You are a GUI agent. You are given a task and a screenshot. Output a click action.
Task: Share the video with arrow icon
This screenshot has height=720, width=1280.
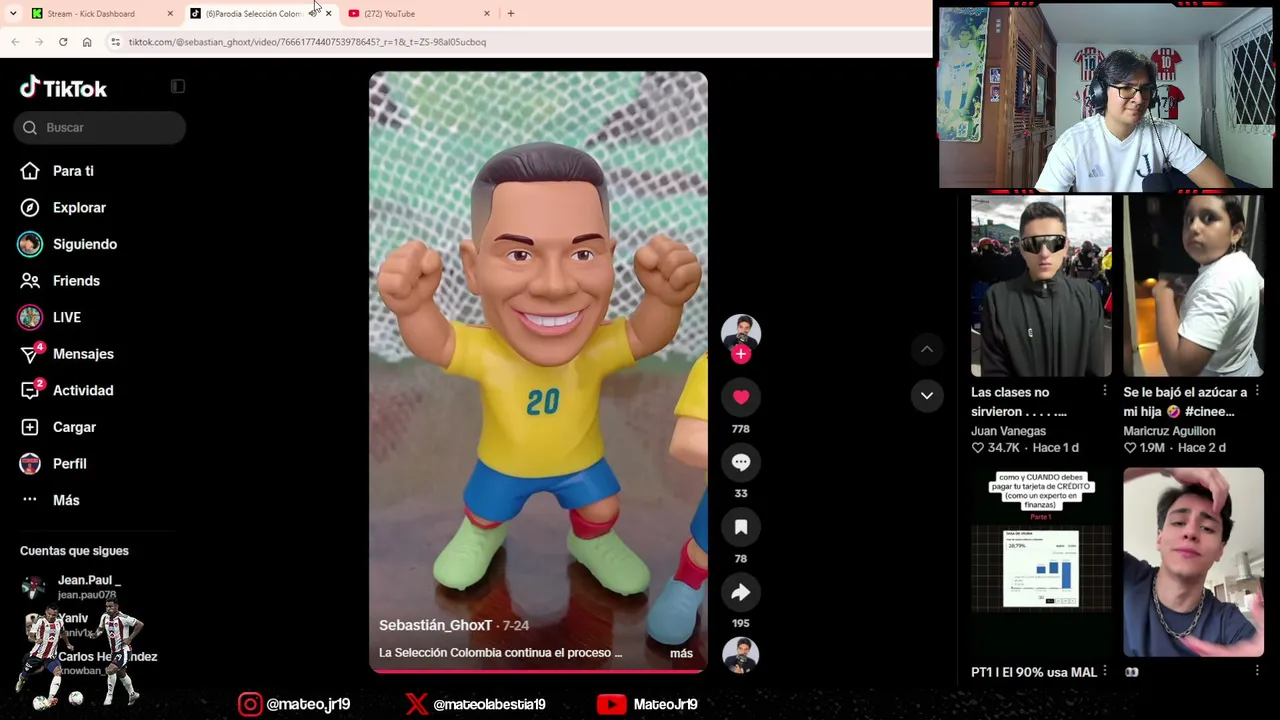coord(741,592)
